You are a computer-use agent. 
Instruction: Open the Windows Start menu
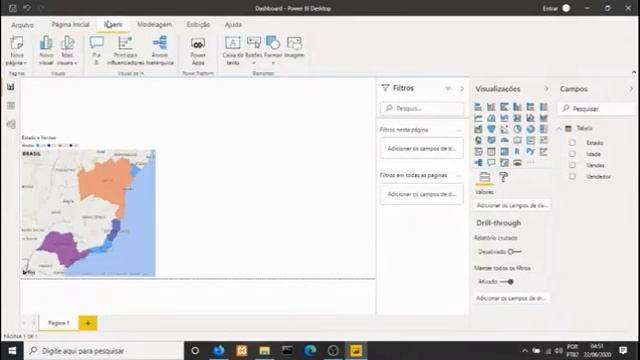[x=12, y=351]
